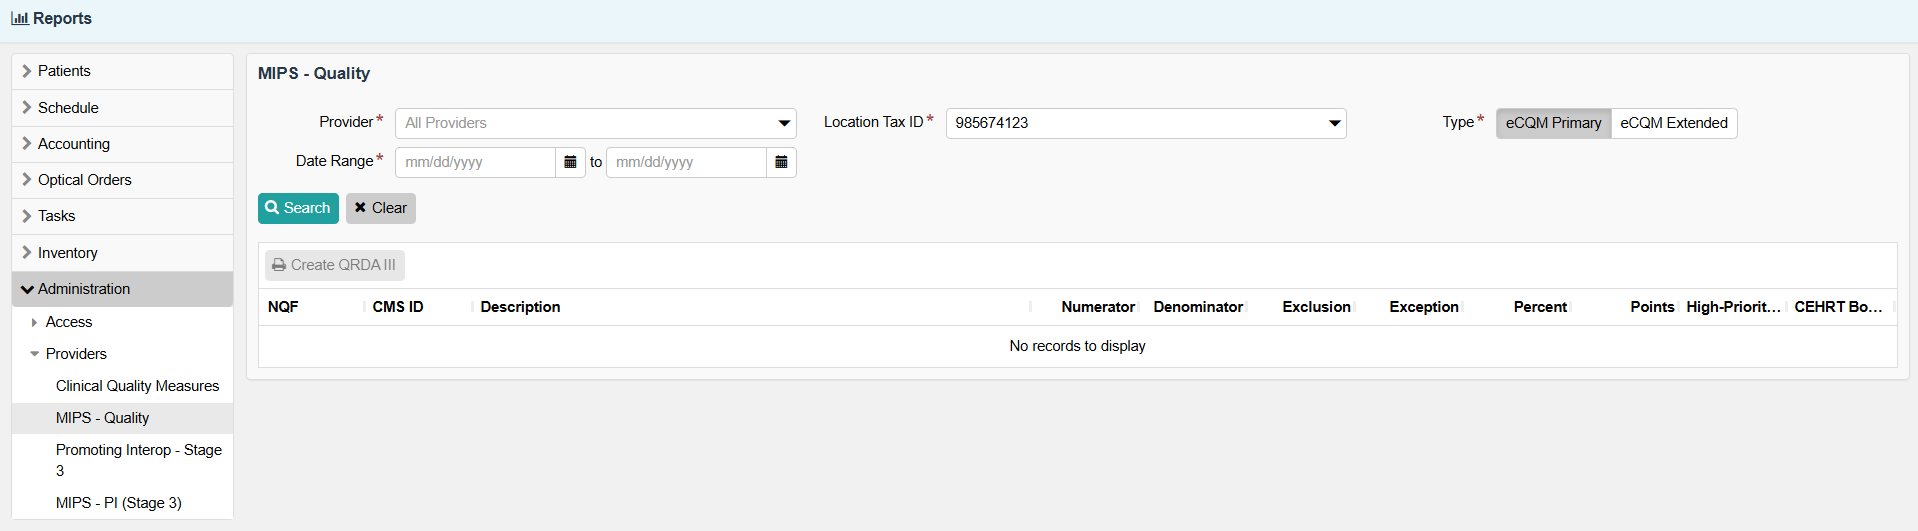Image resolution: width=1918 pixels, height=531 pixels.
Task: Expand the Patients section chevron
Action: click(27, 71)
